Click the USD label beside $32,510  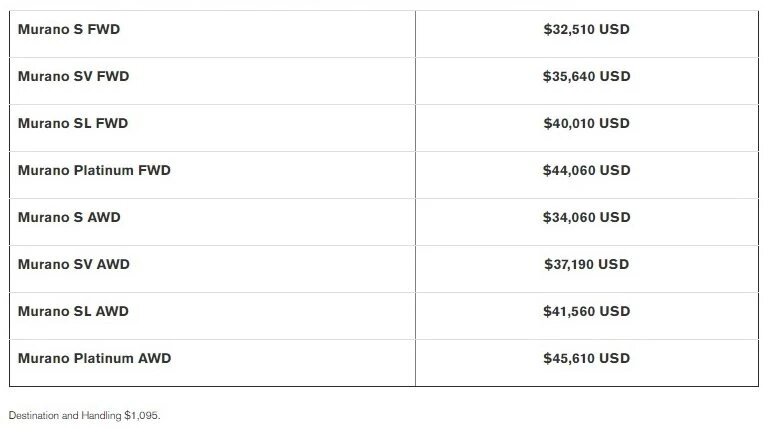[x=614, y=30]
